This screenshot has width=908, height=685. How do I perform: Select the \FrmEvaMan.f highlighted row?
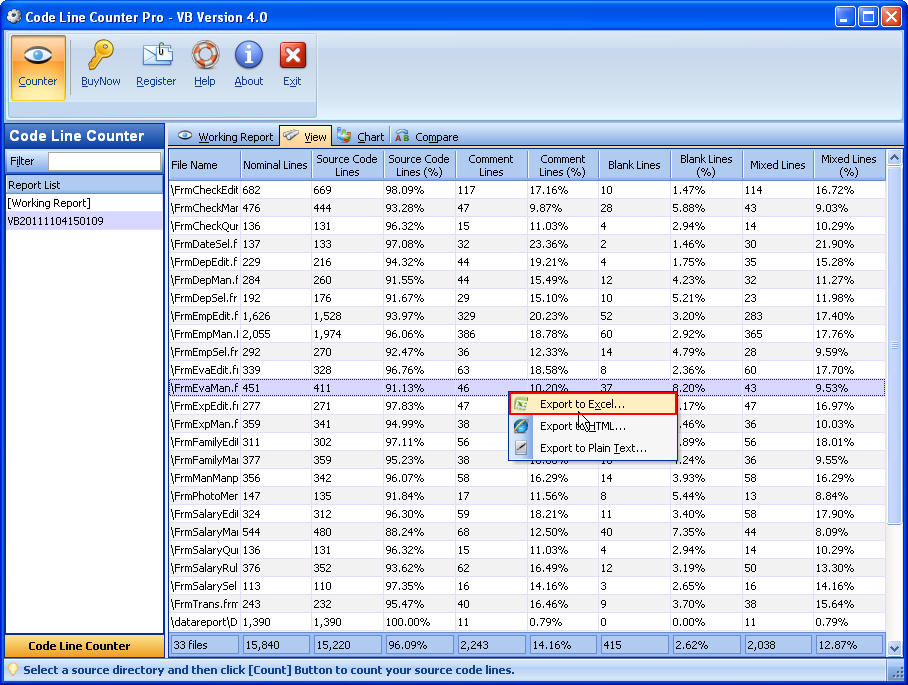click(527, 388)
